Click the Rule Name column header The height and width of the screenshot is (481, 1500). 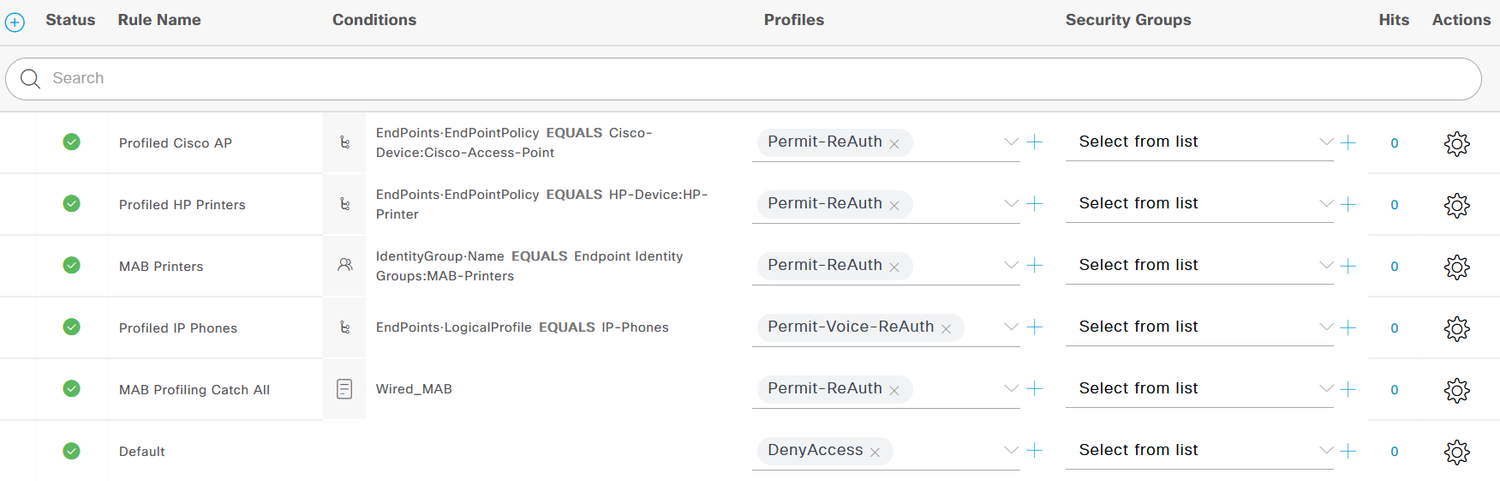[159, 20]
